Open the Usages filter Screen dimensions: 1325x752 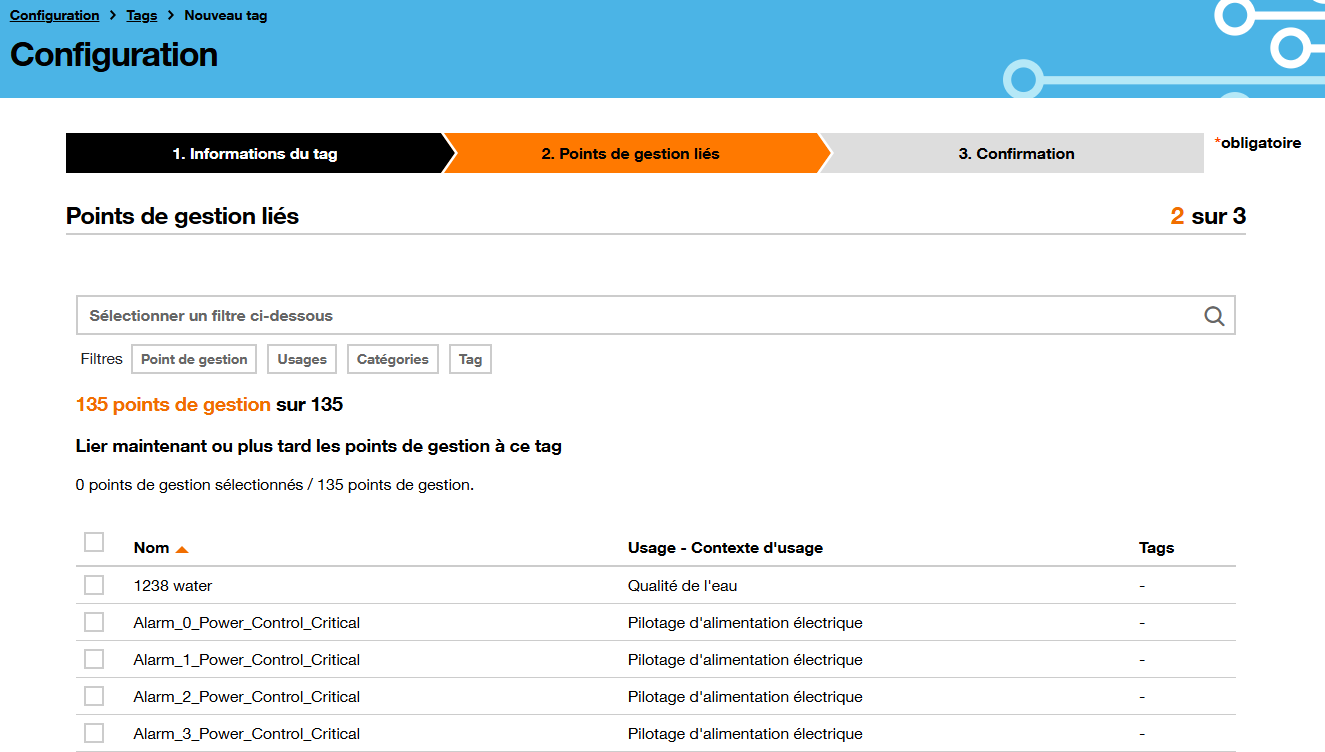tap(301, 358)
